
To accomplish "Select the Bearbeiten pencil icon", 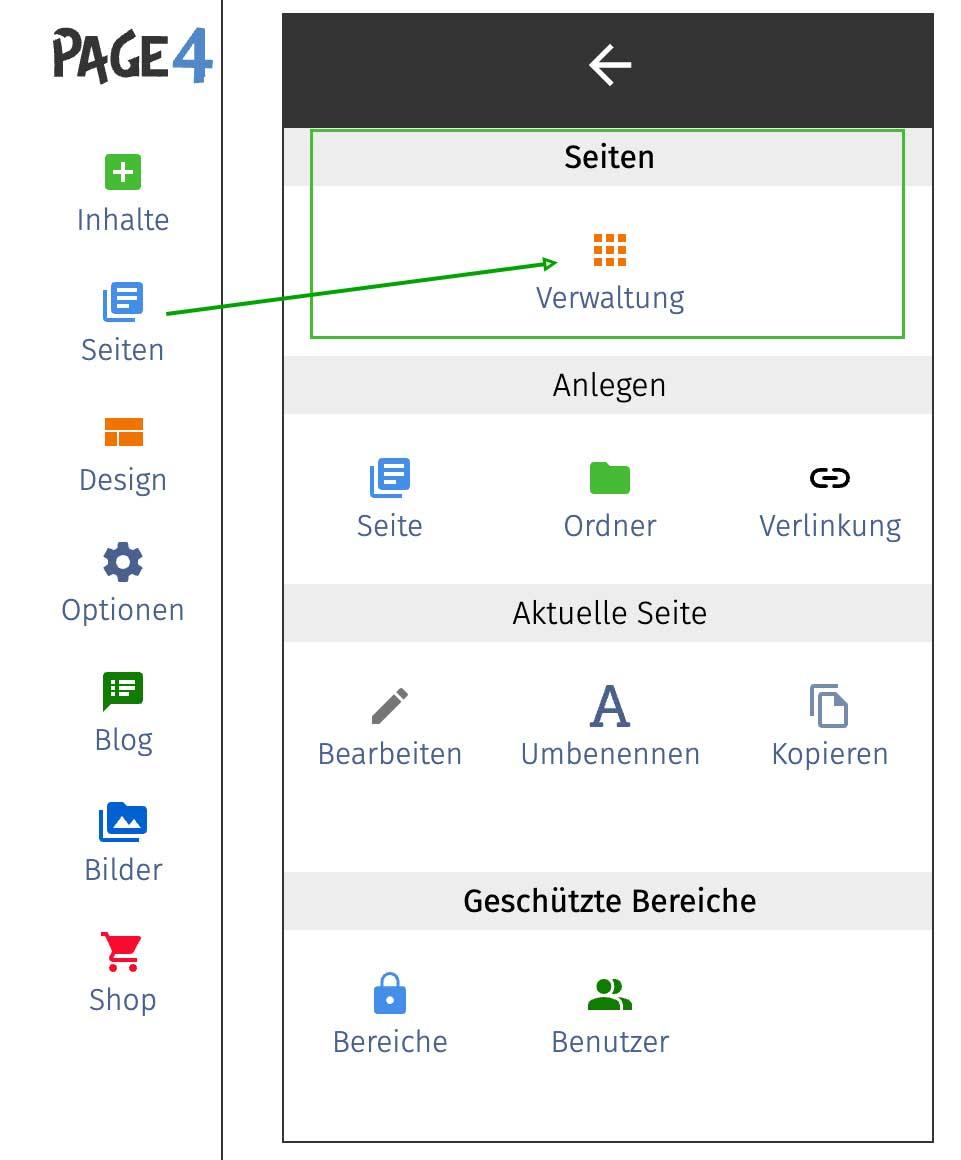I will click(x=389, y=706).
